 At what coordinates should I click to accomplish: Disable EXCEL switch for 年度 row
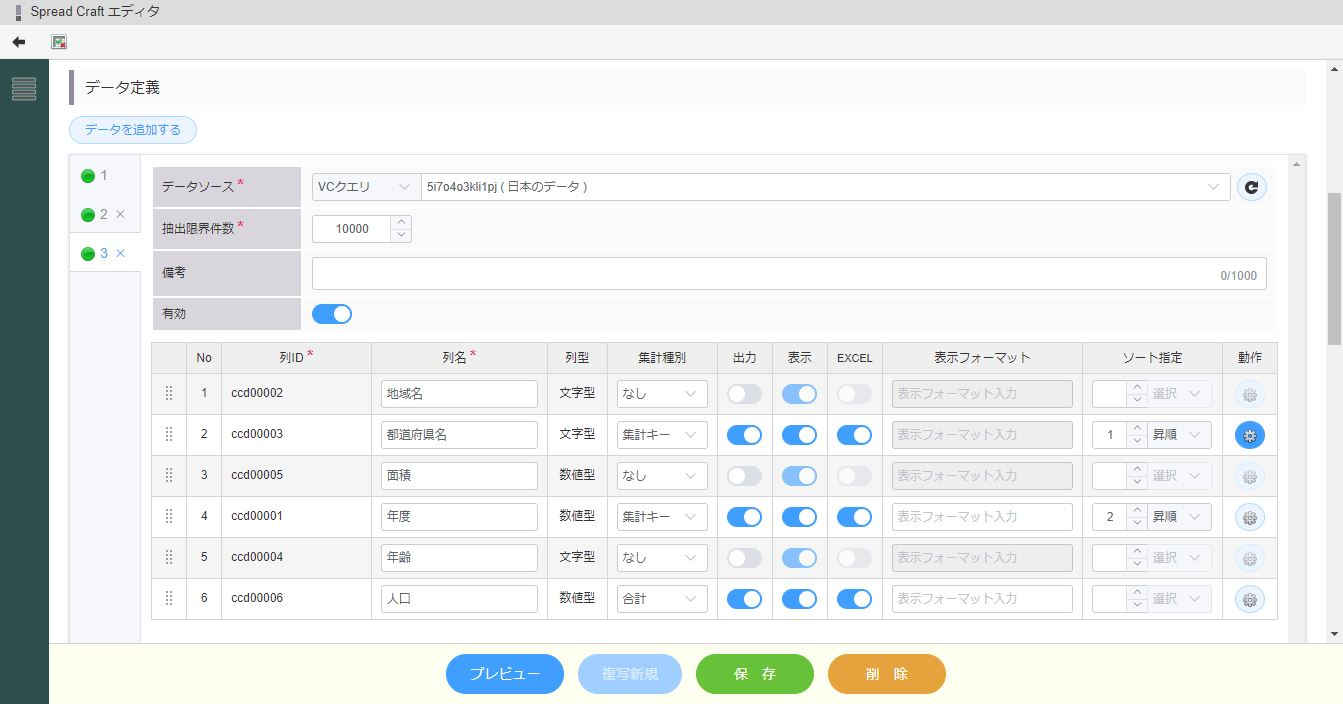[x=854, y=517]
